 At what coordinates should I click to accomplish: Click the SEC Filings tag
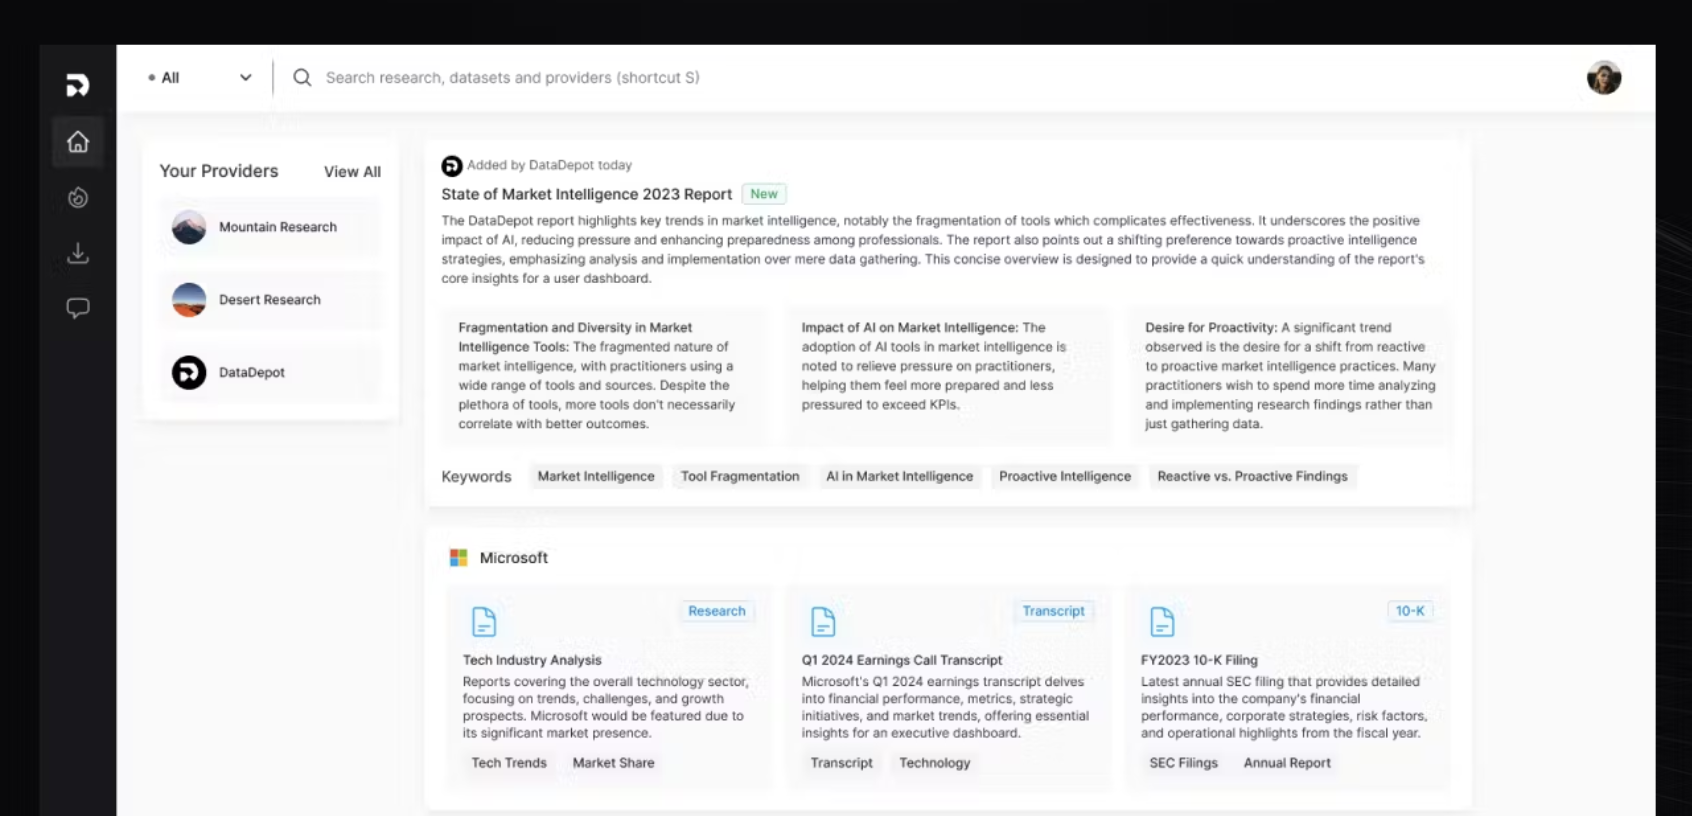pyautogui.click(x=1183, y=763)
